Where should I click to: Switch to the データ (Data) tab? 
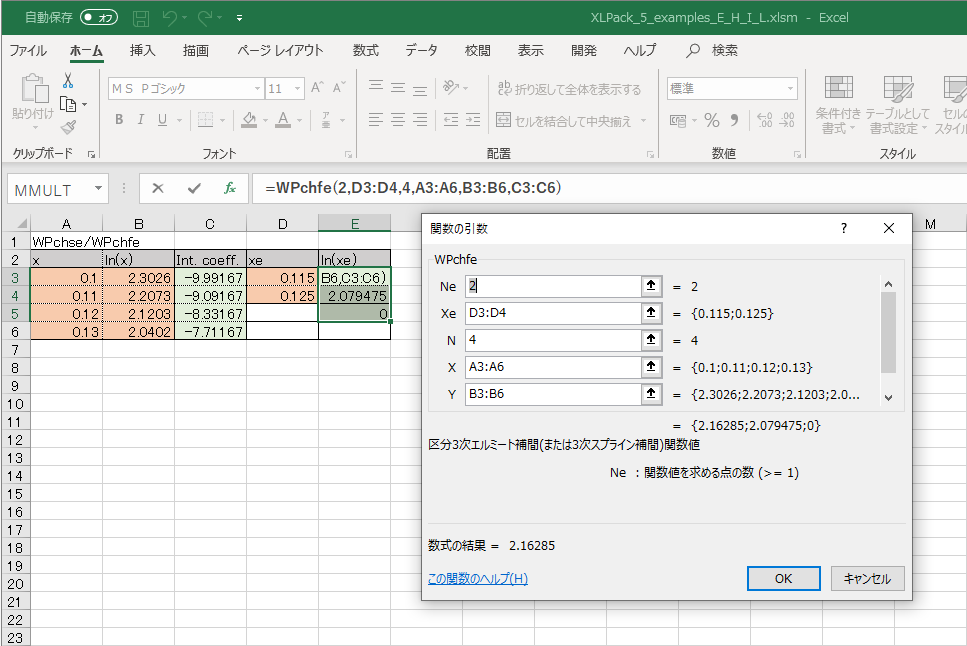coord(421,50)
